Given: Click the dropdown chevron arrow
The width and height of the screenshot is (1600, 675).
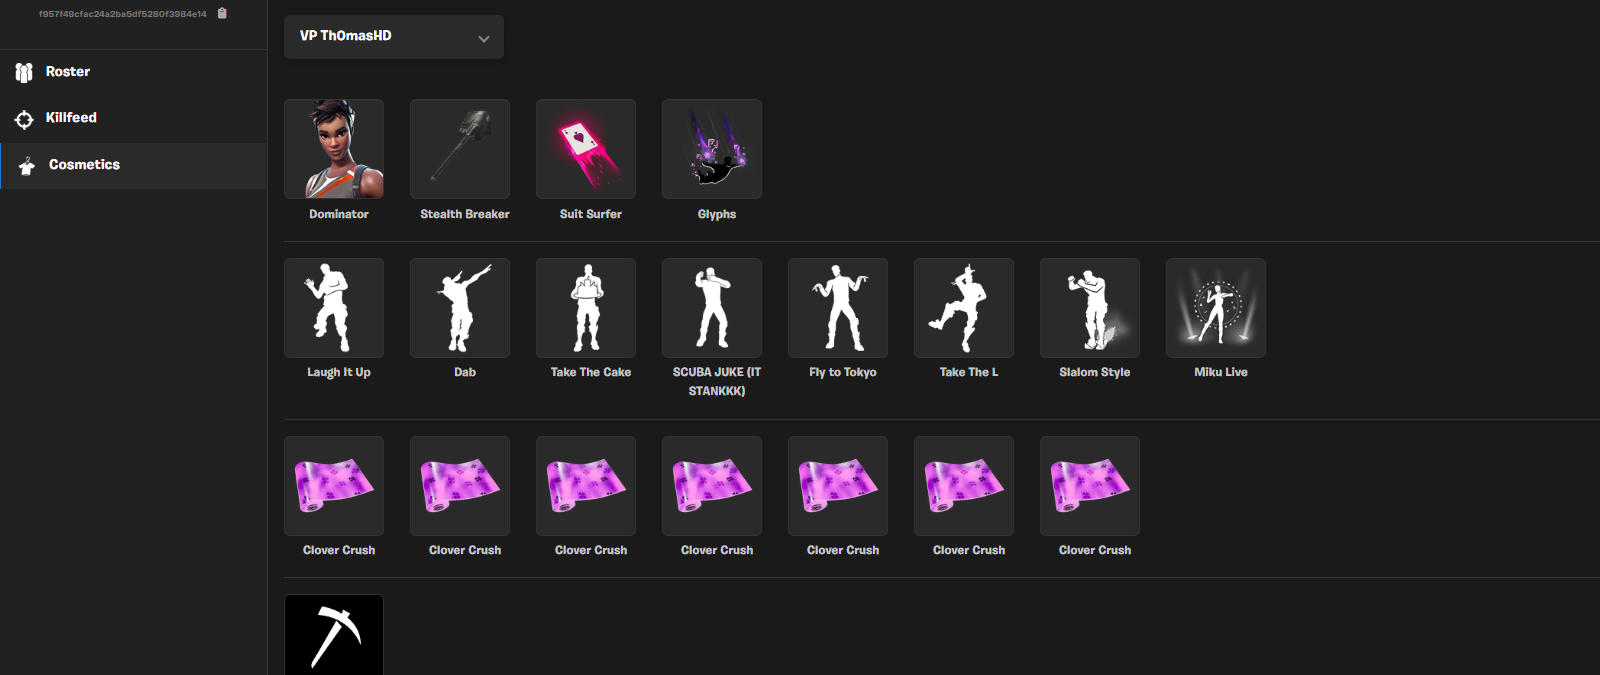Looking at the screenshot, I should 484,38.
